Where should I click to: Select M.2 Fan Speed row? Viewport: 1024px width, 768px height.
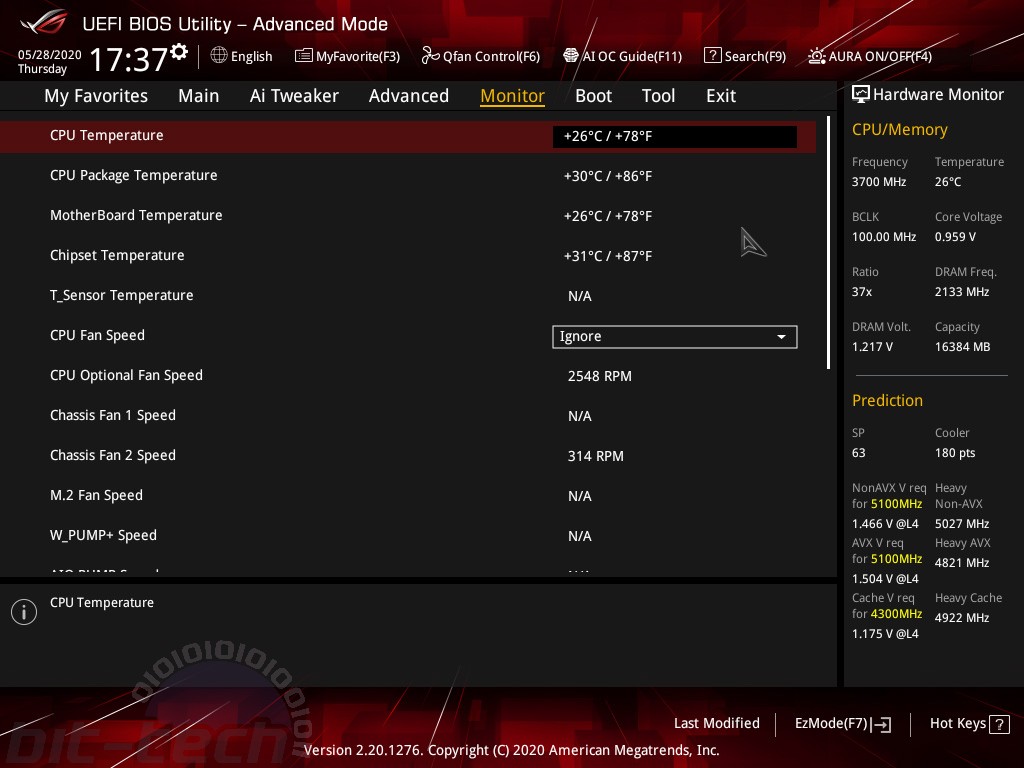pos(408,495)
